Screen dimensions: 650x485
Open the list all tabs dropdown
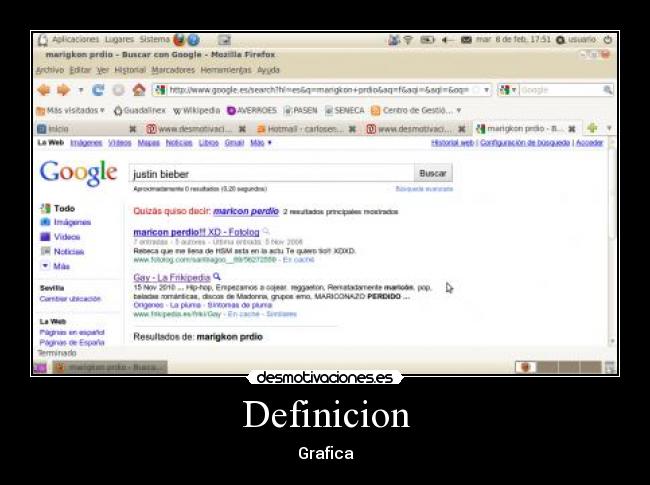pos(609,129)
